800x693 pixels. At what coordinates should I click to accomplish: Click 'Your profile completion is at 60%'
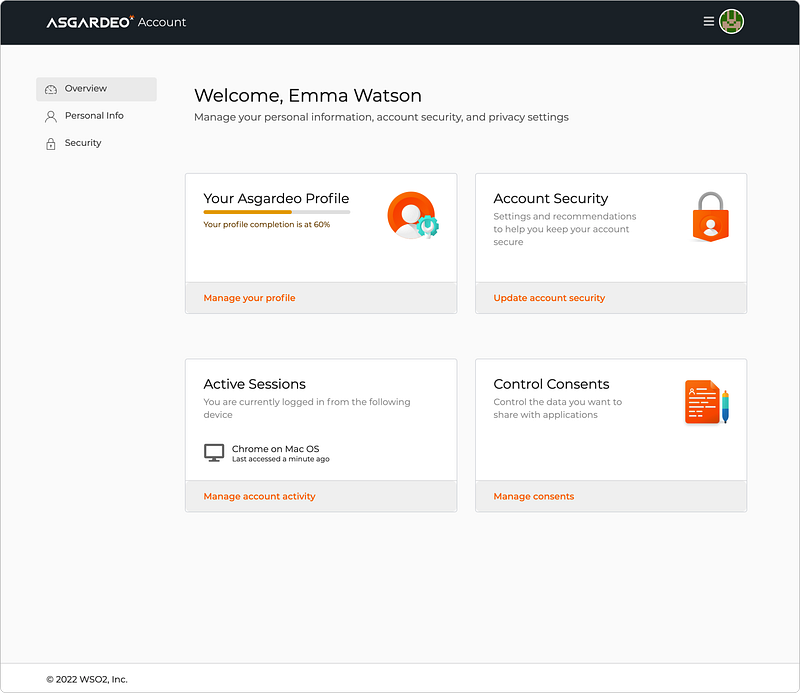(266, 224)
